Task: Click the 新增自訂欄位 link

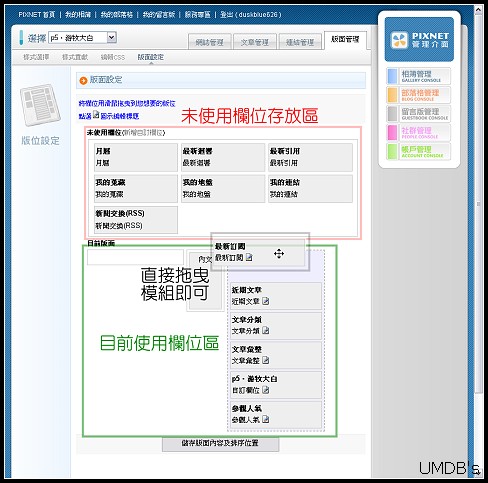Action: pyautogui.click(x=144, y=133)
